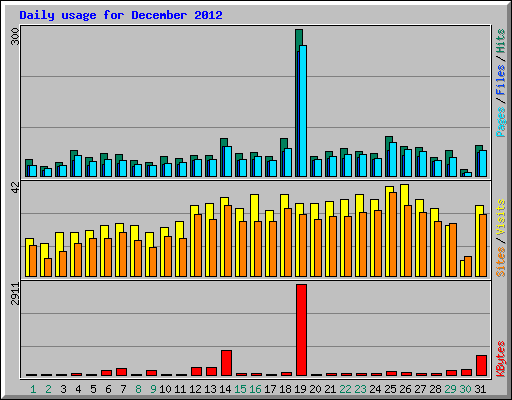This screenshot has width=512, height=400.
Task: Click the day 2 axis label
Action: point(48,389)
